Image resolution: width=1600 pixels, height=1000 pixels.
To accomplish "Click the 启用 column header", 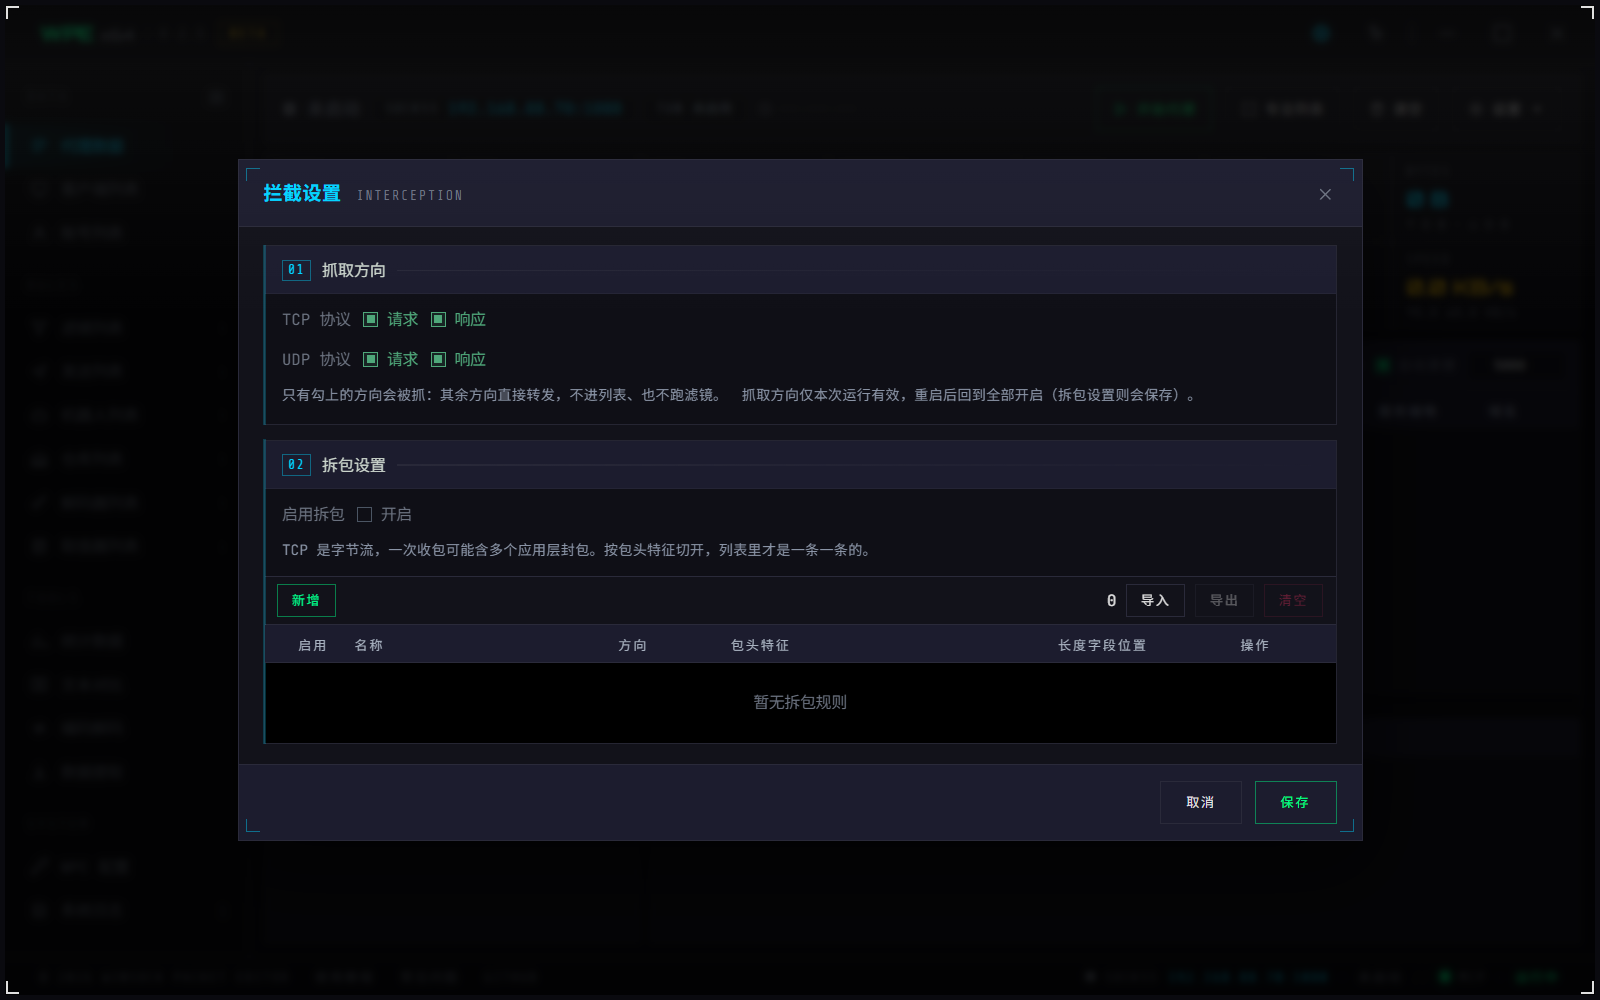I will 312,646.
